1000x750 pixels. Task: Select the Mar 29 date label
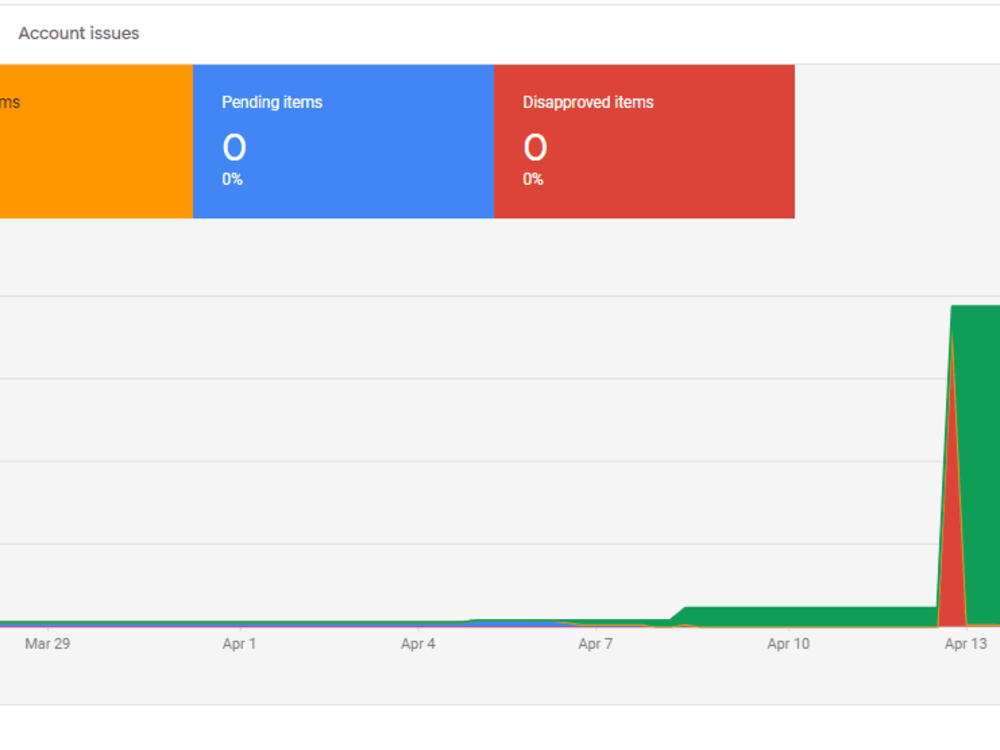coord(47,643)
